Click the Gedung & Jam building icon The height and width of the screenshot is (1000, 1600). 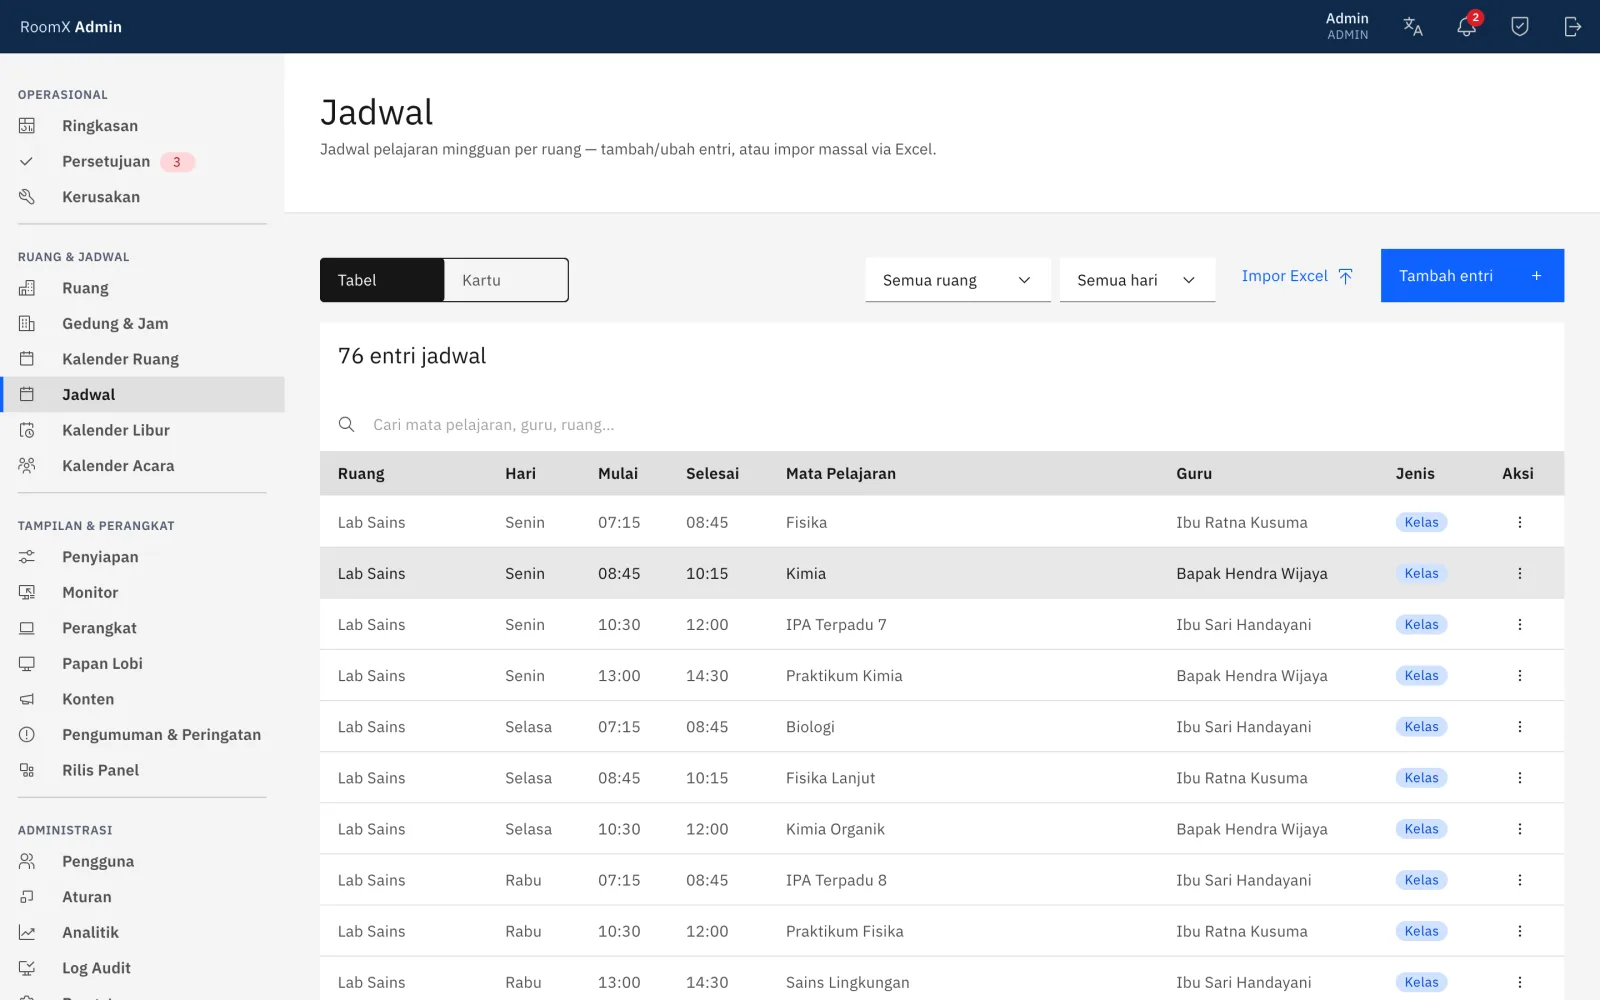[27, 324]
